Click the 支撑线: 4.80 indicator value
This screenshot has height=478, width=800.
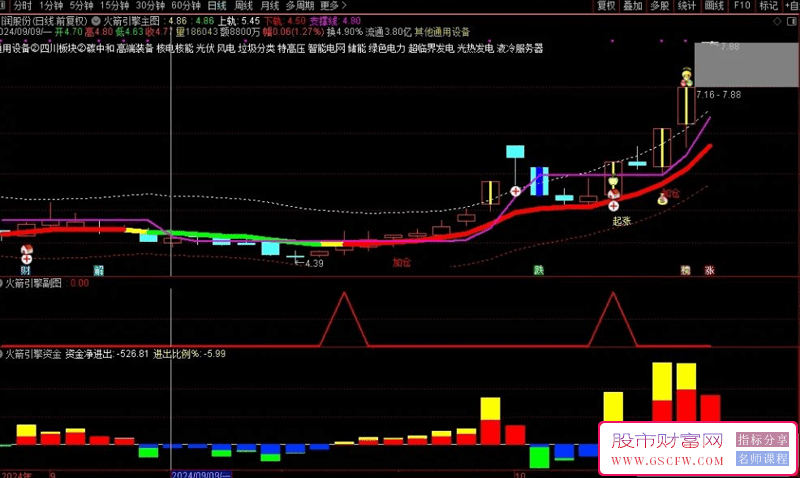[x=335, y=21]
